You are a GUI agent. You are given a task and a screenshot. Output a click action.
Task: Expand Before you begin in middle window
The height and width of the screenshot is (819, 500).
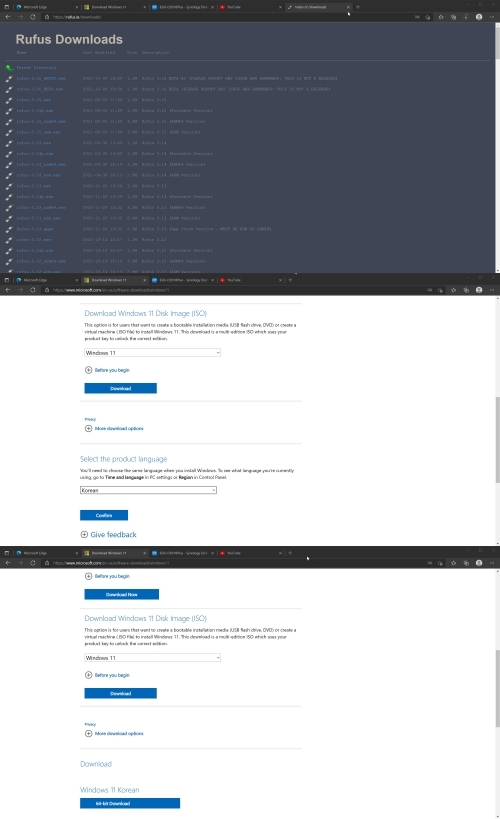point(107,370)
